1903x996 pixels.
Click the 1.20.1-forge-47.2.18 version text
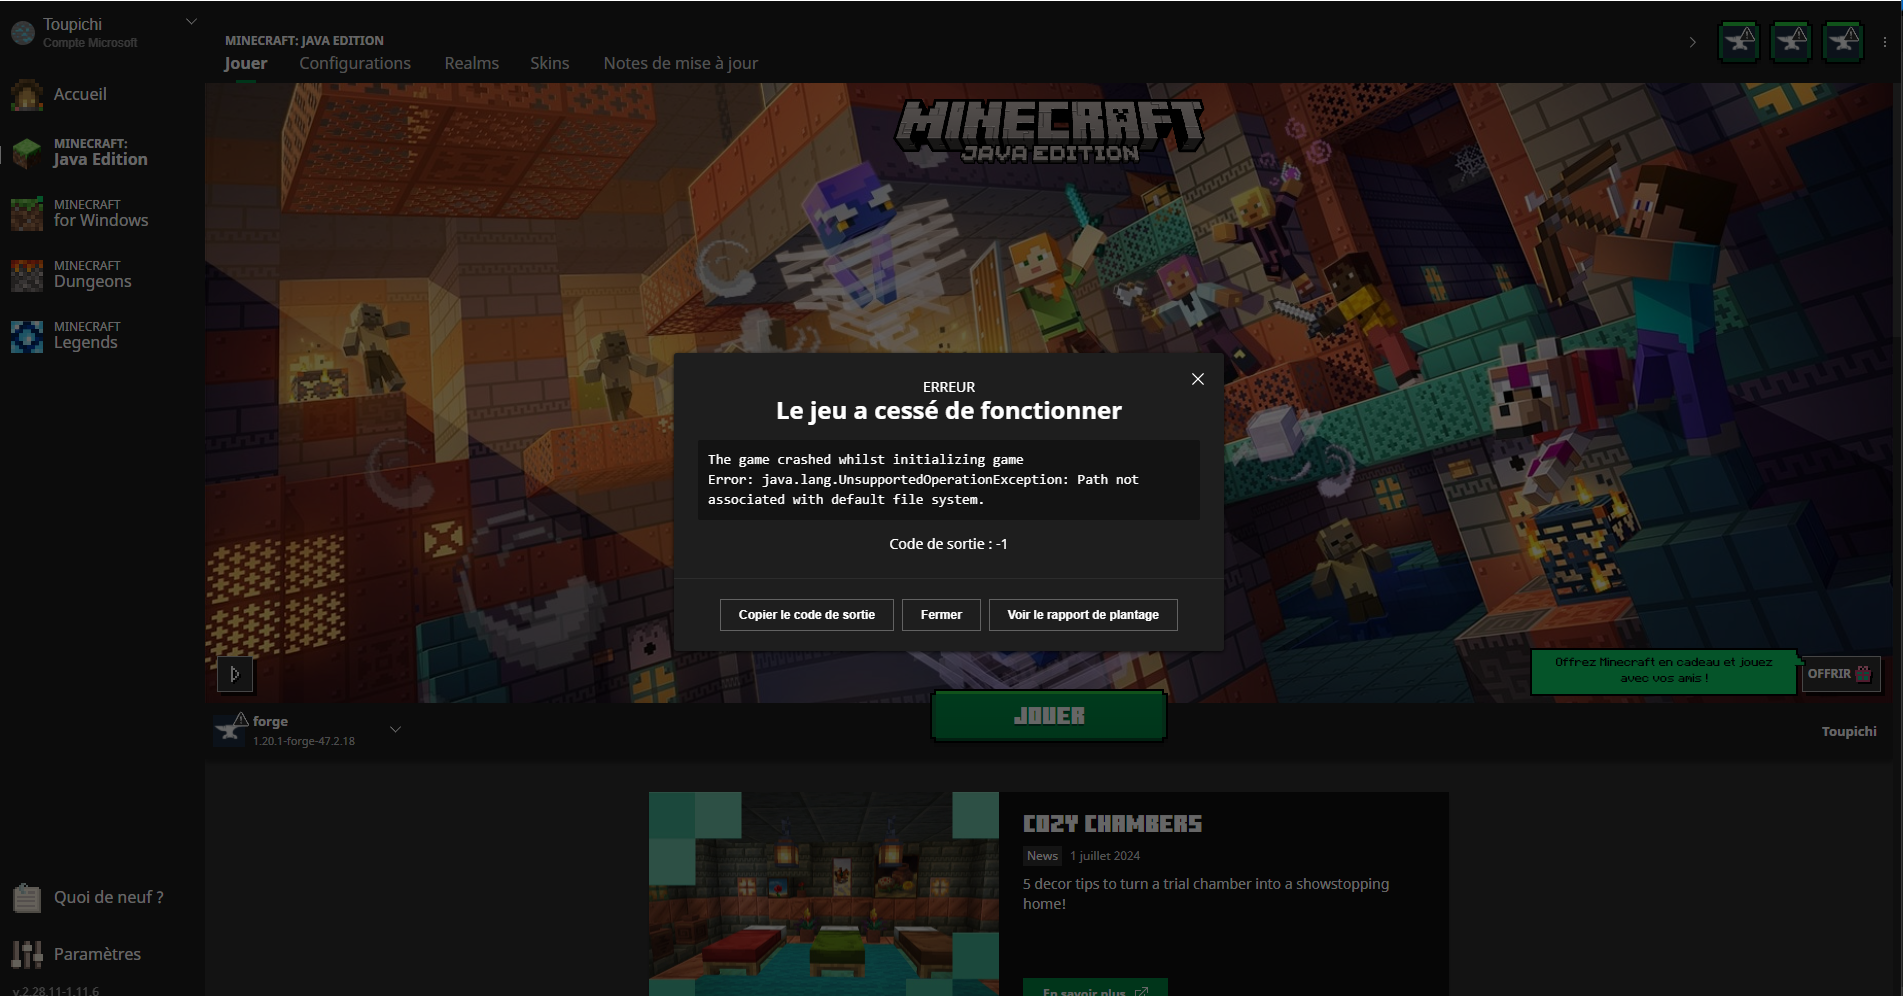coord(304,741)
